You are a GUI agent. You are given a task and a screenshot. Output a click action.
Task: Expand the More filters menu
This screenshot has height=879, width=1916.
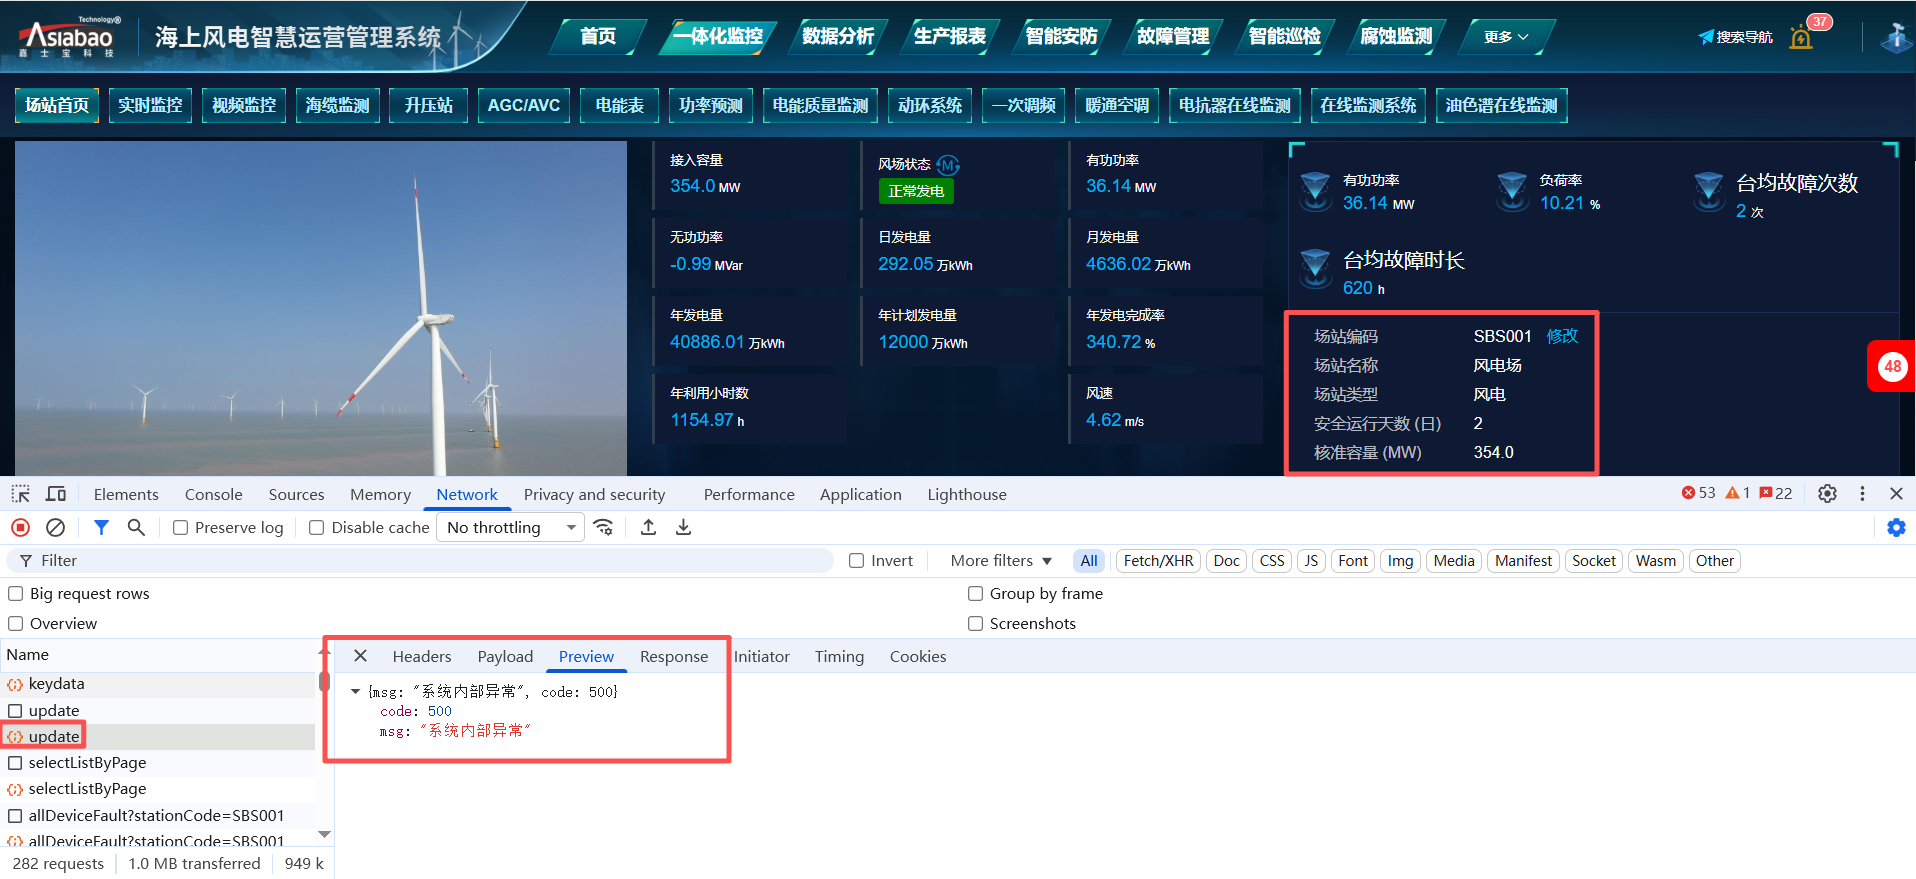[x=1001, y=561]
